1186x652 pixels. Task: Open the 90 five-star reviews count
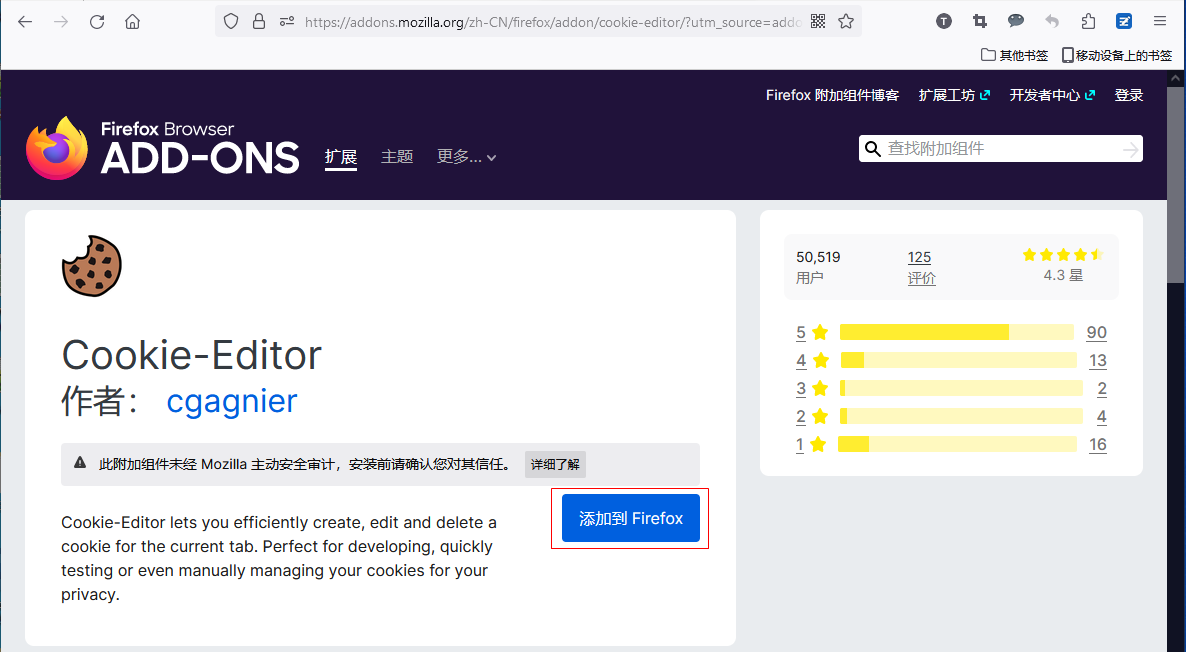pos(1097,332)
